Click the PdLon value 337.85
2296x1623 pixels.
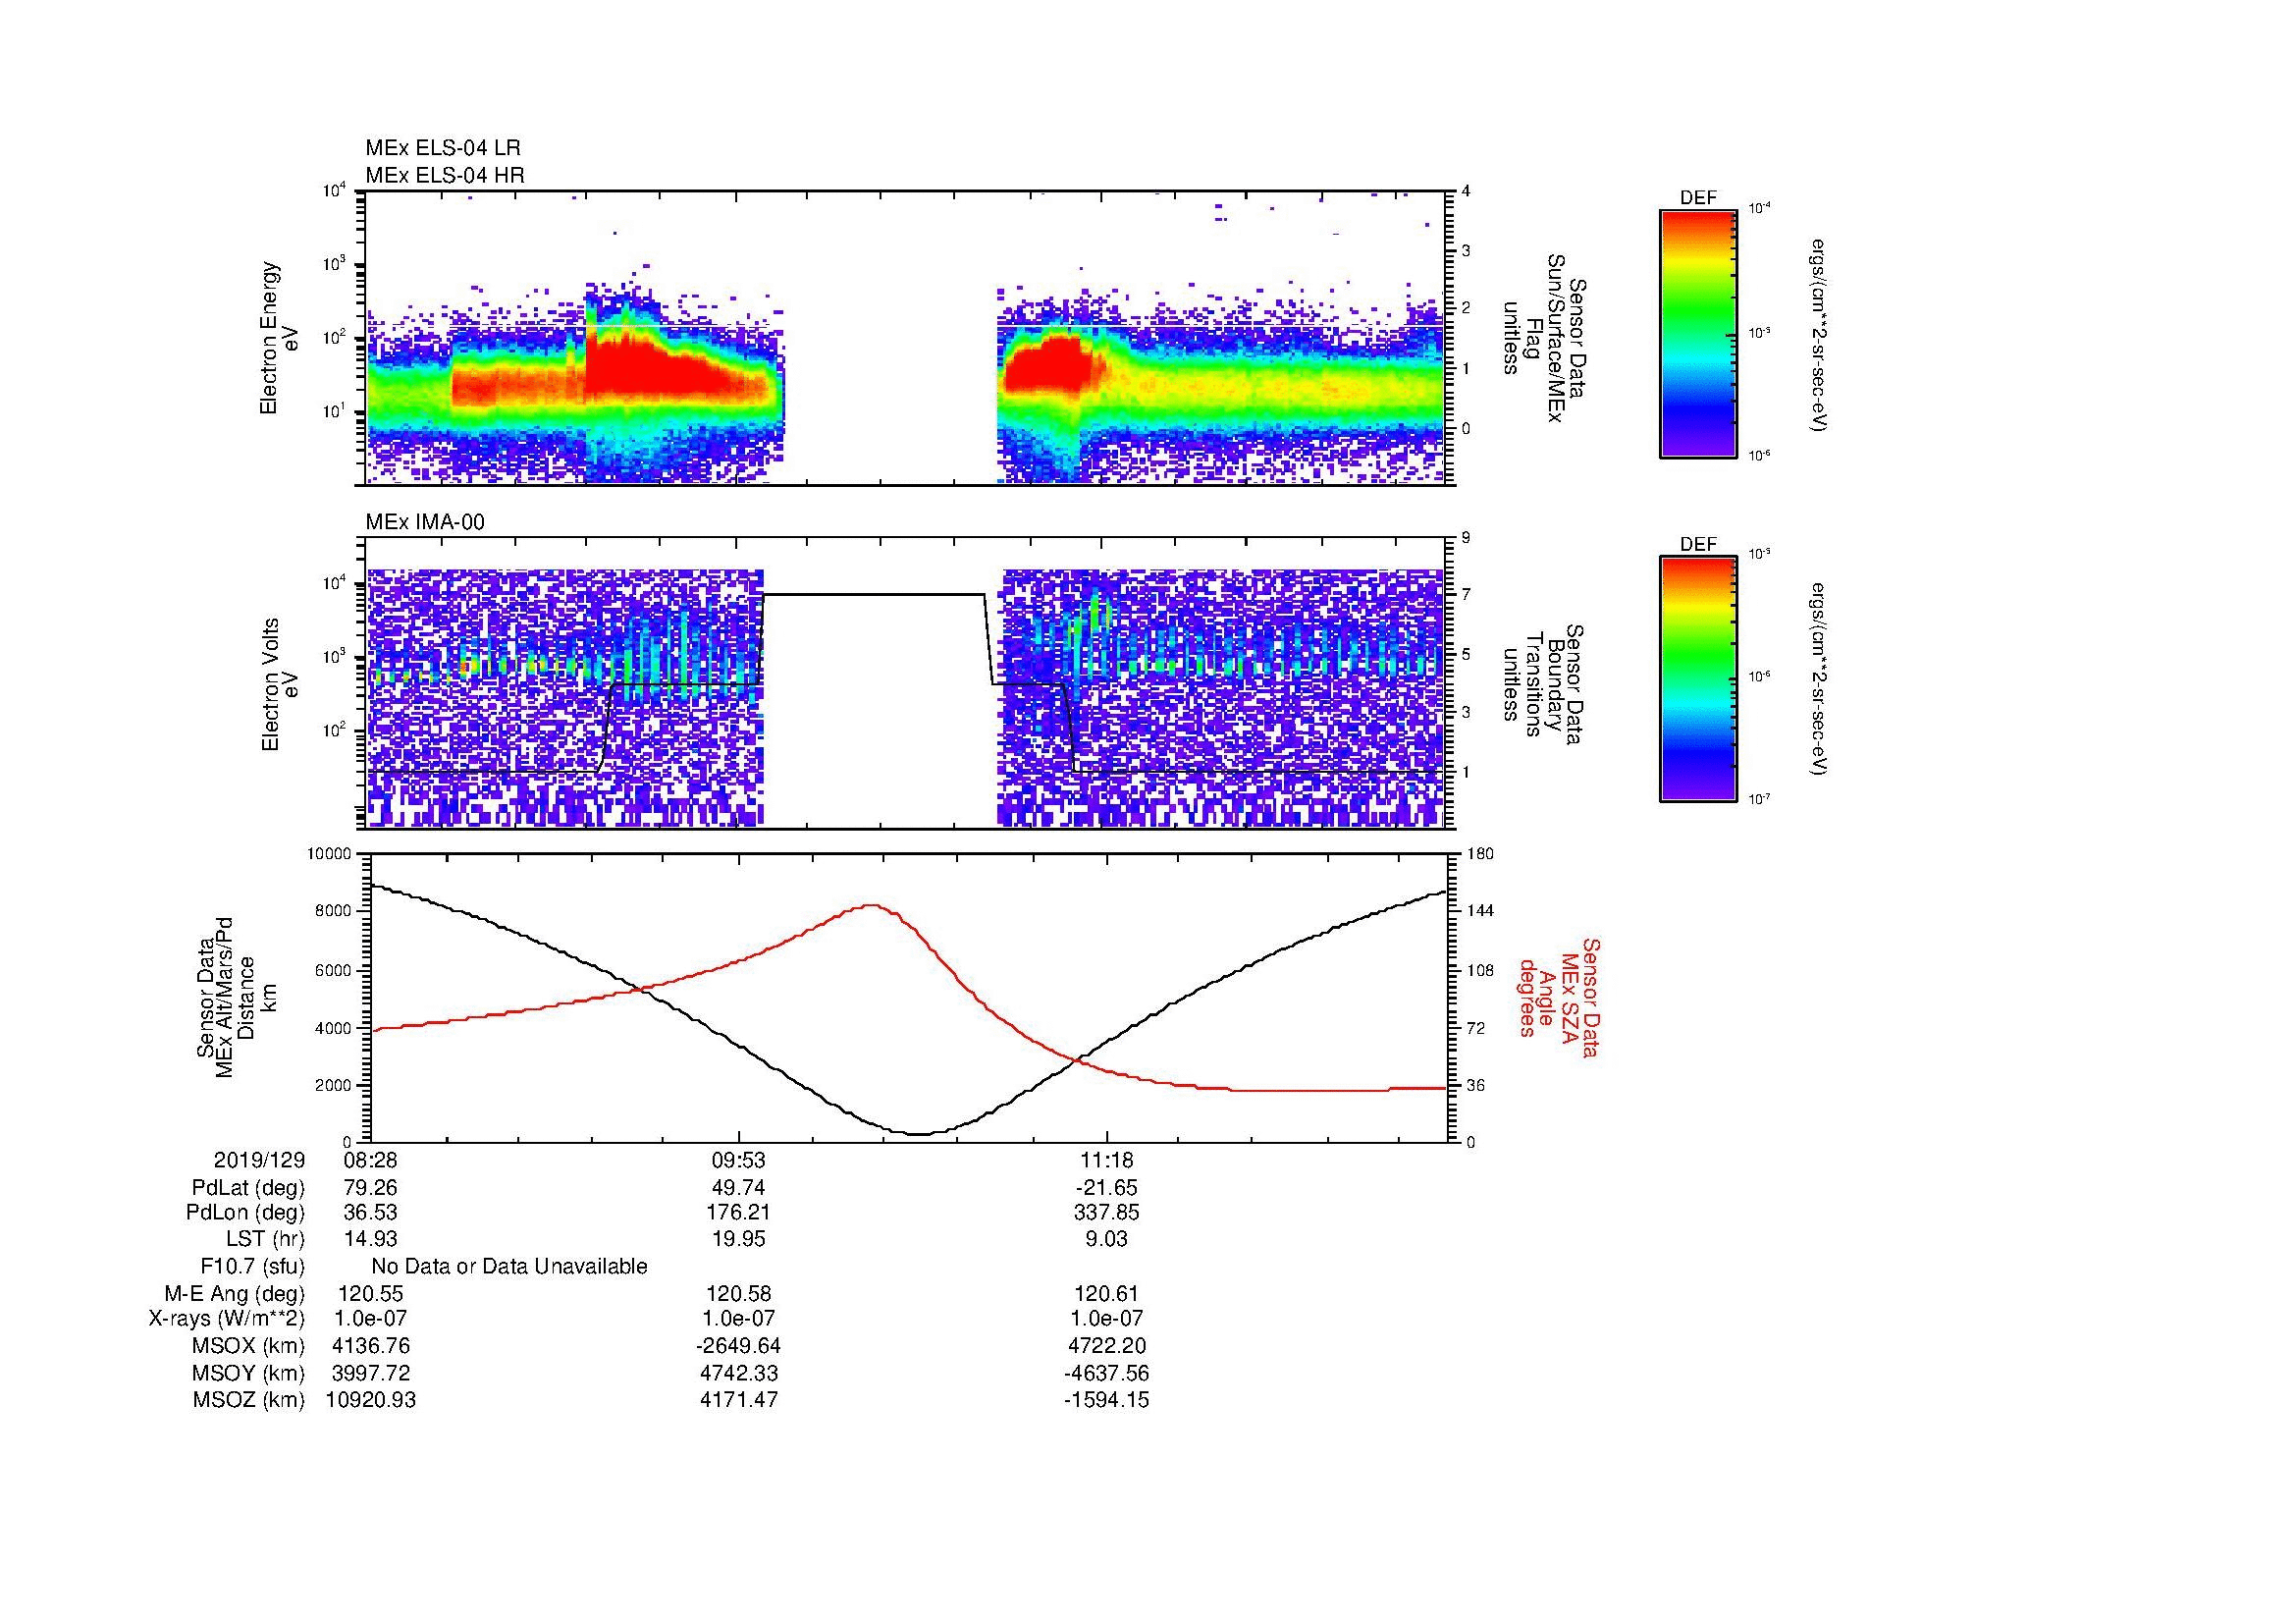coord(1106,1213)
